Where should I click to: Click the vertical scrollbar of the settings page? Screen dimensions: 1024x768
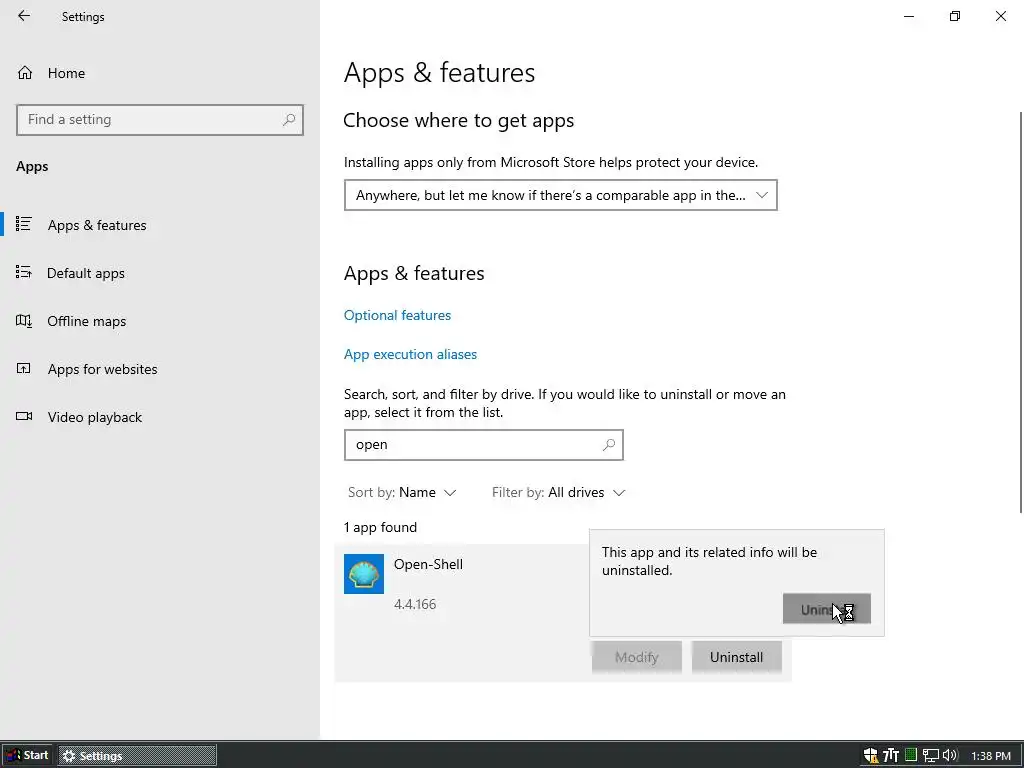pyautogui.click(x=1020, y=312)
